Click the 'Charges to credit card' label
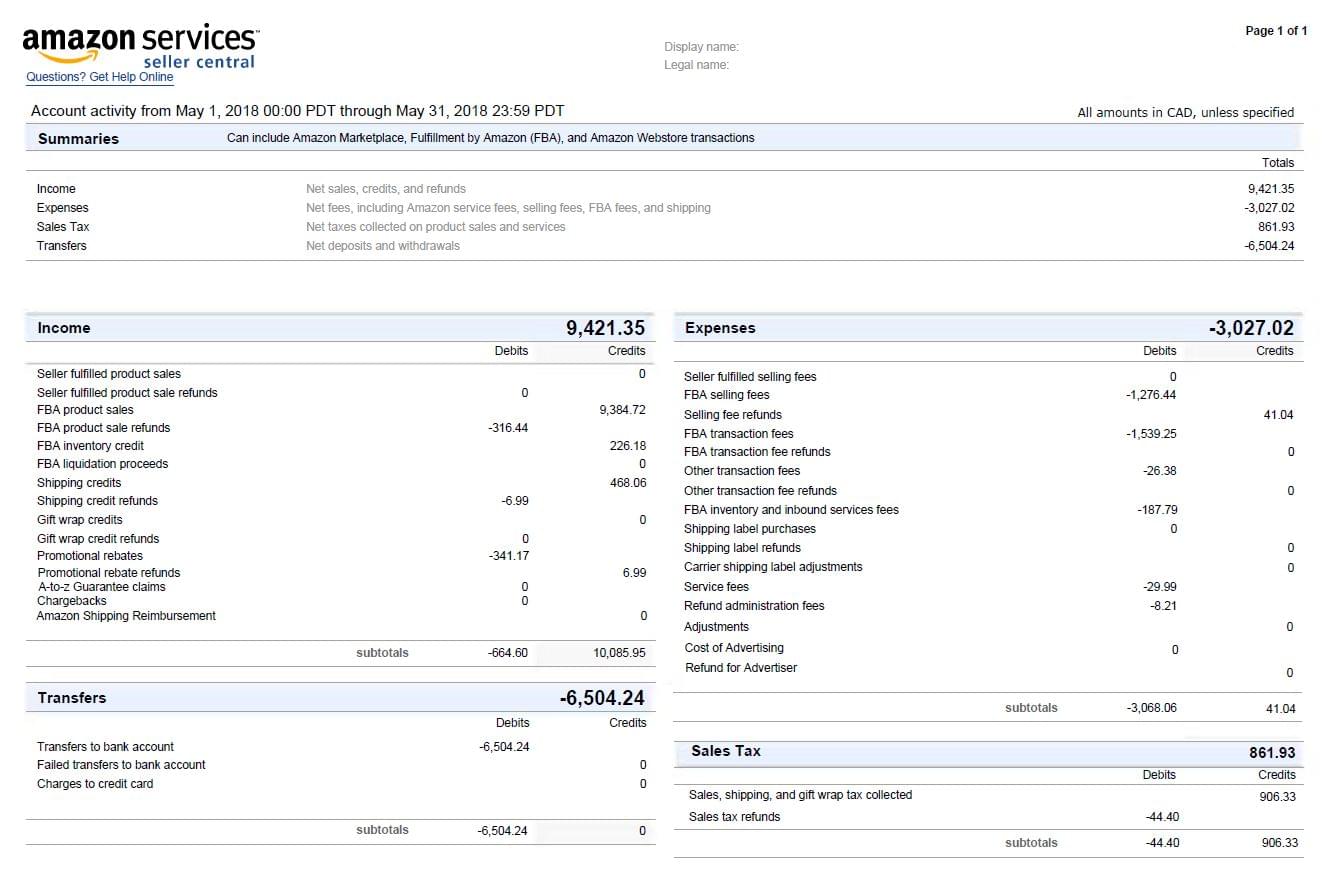The height and width of the screenshot is (878, 1331). [95, 784]
